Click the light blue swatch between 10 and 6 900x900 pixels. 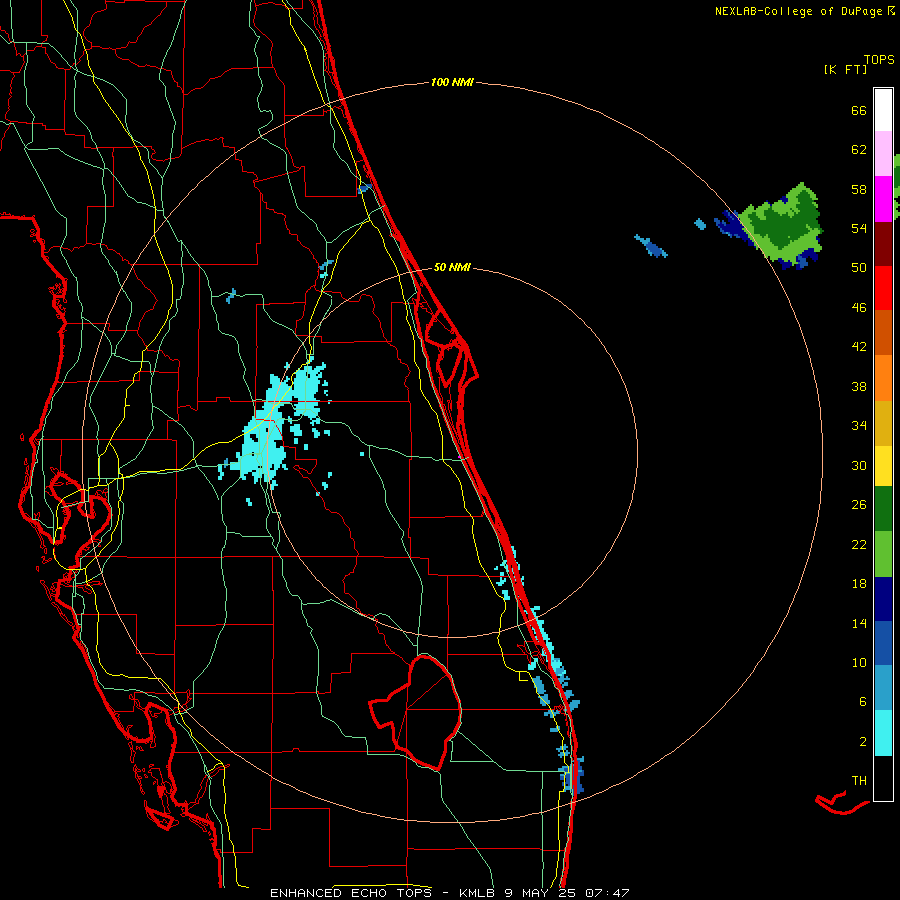883,688
